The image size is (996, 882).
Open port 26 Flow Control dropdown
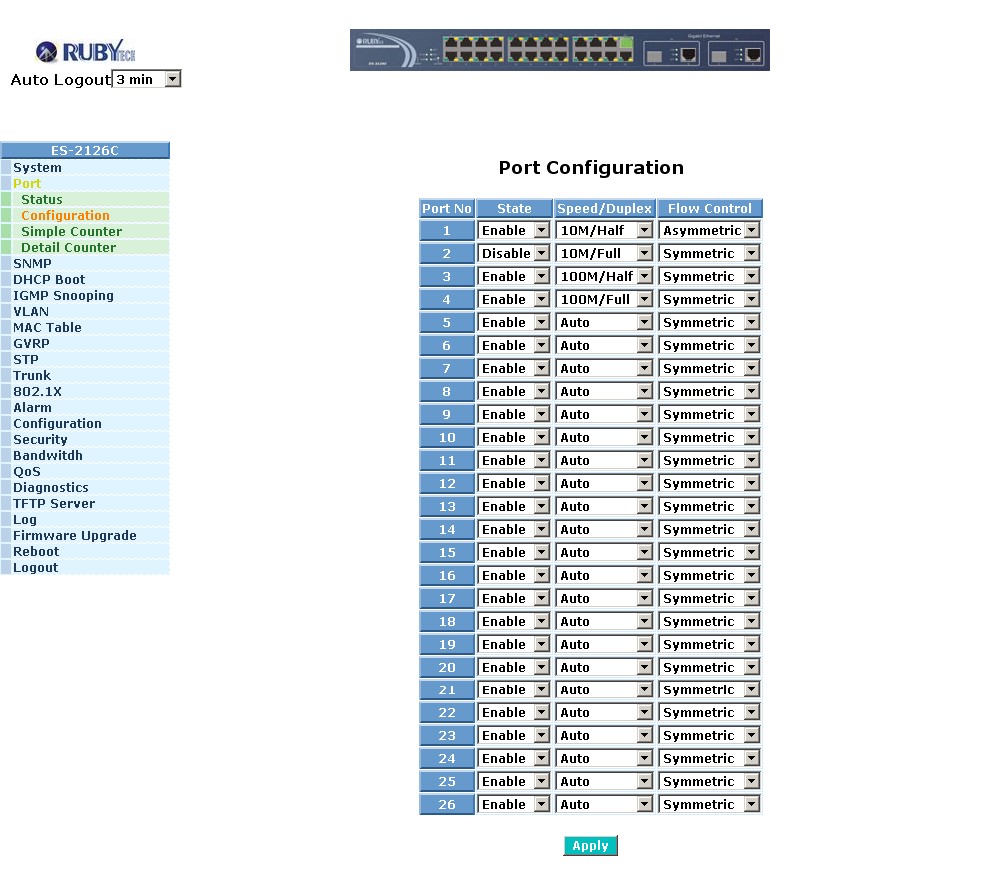710,804
